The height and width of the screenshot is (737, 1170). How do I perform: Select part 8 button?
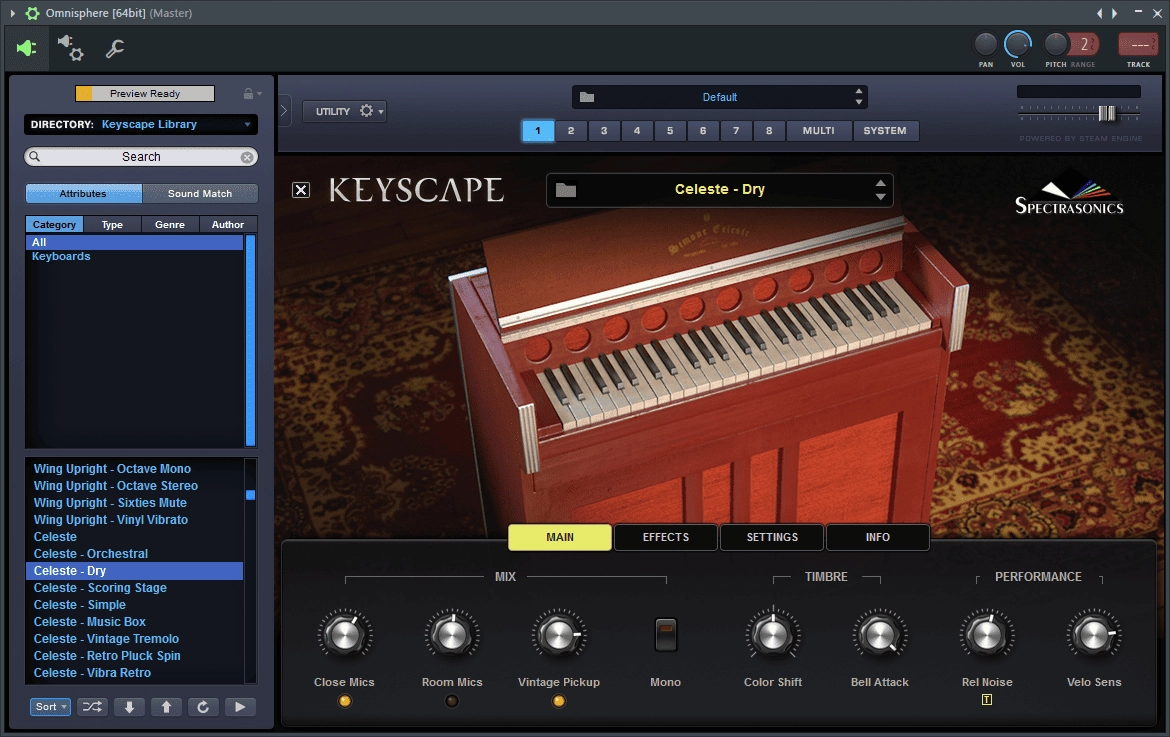click(x=769, y=131)
